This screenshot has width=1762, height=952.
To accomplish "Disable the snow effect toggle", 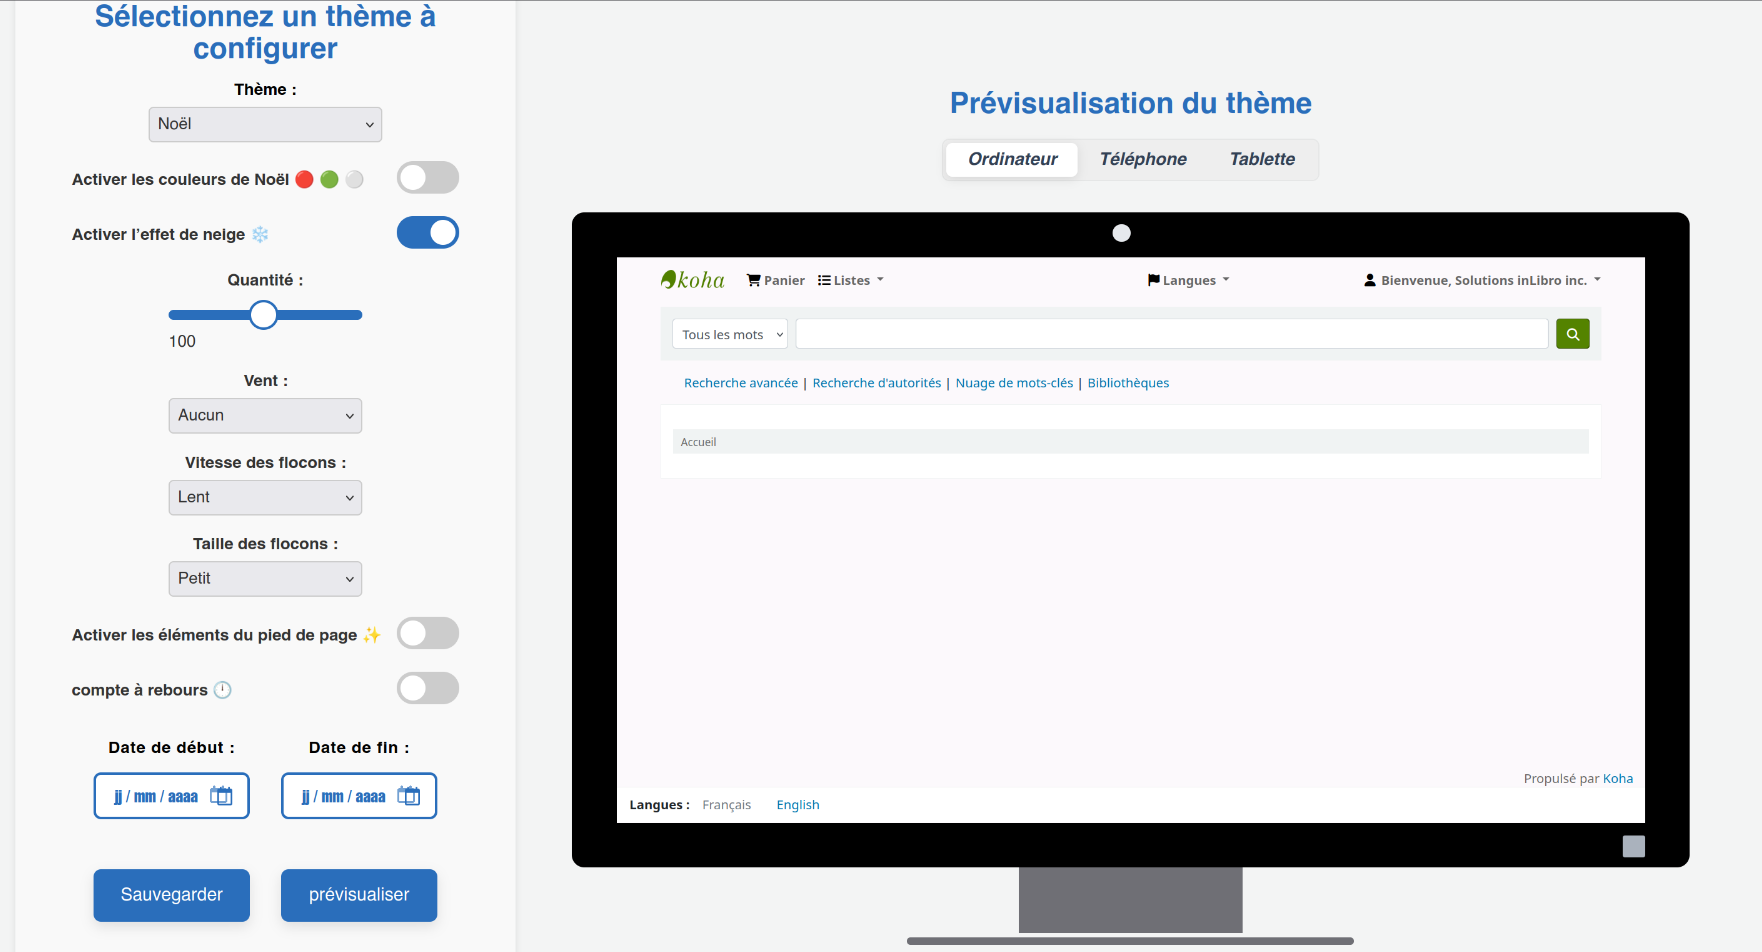I will [x=427, y=233].
